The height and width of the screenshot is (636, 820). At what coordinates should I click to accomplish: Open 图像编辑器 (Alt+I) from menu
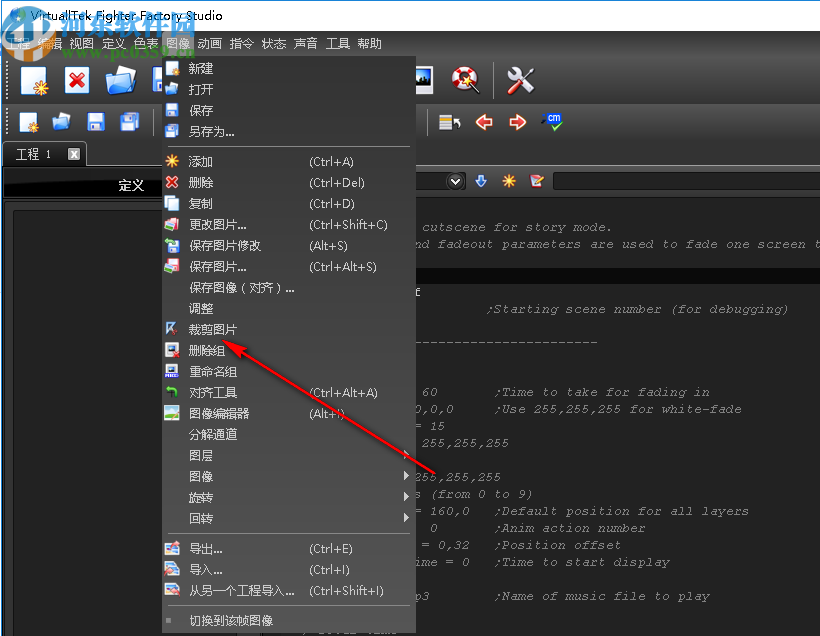point(289,414)
